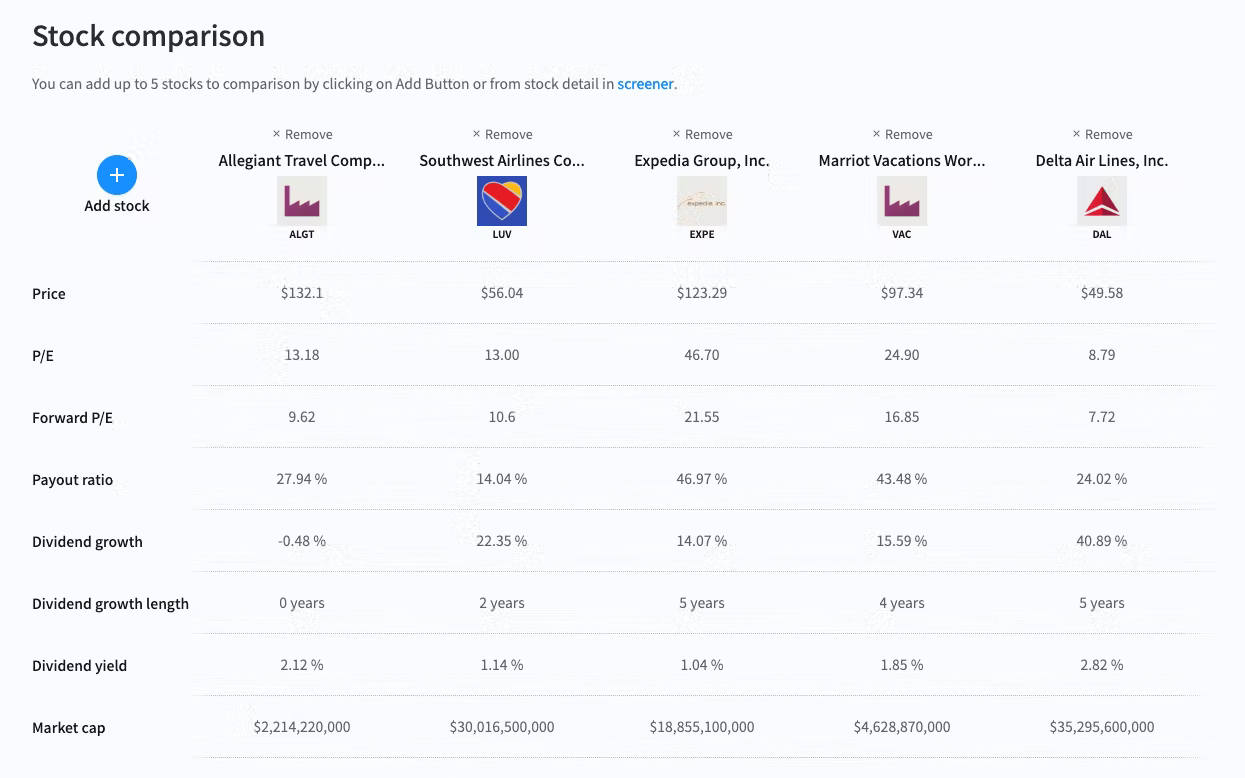Viewport: 1245px width, 778px height.
Task: Click the LUV ticker symbol
Action: coord(502,234)
